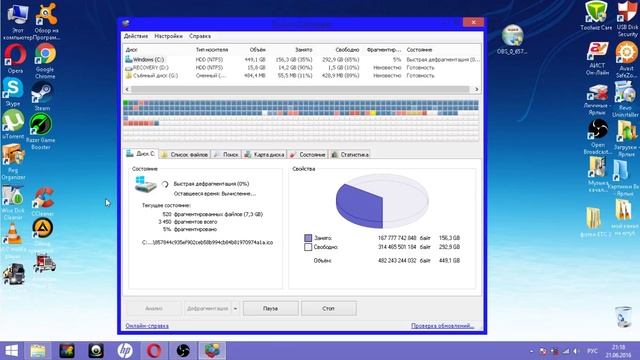Click the Занято purple legend swatch
The image size is (640, 360).
click(x=308, y=238)
